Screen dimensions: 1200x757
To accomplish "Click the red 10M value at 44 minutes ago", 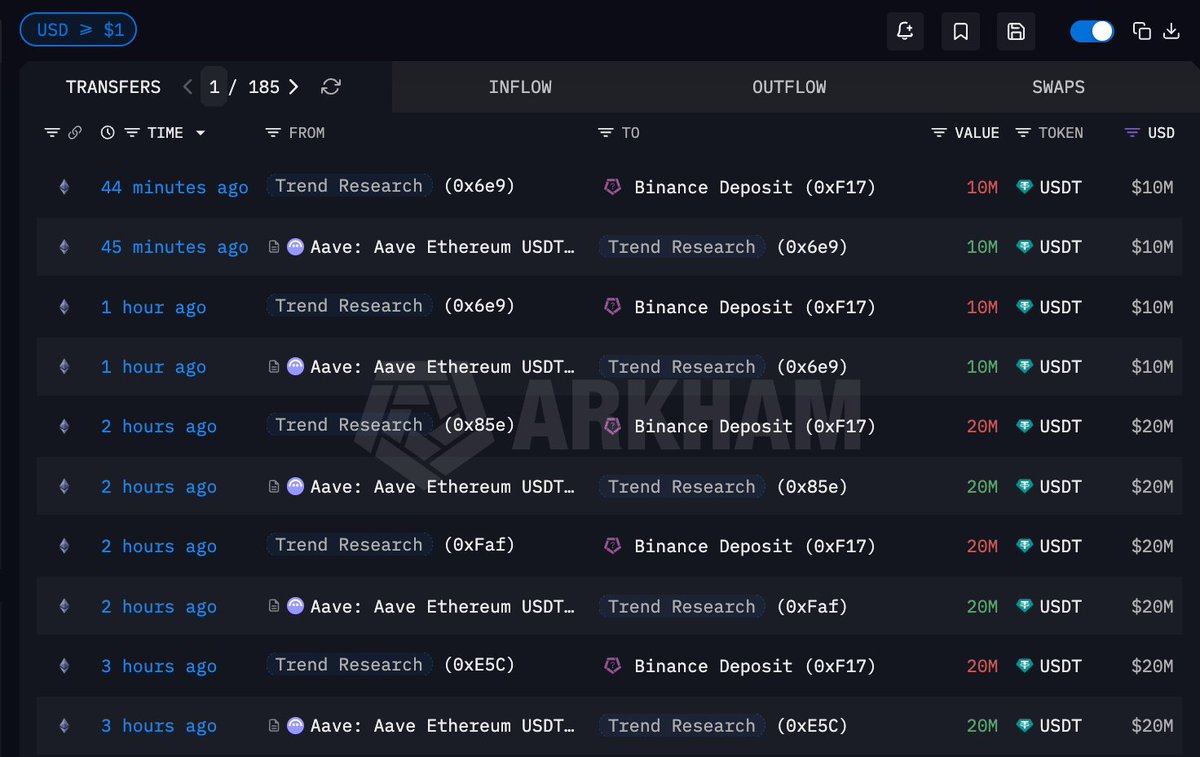I will click(x=982, y=187).
